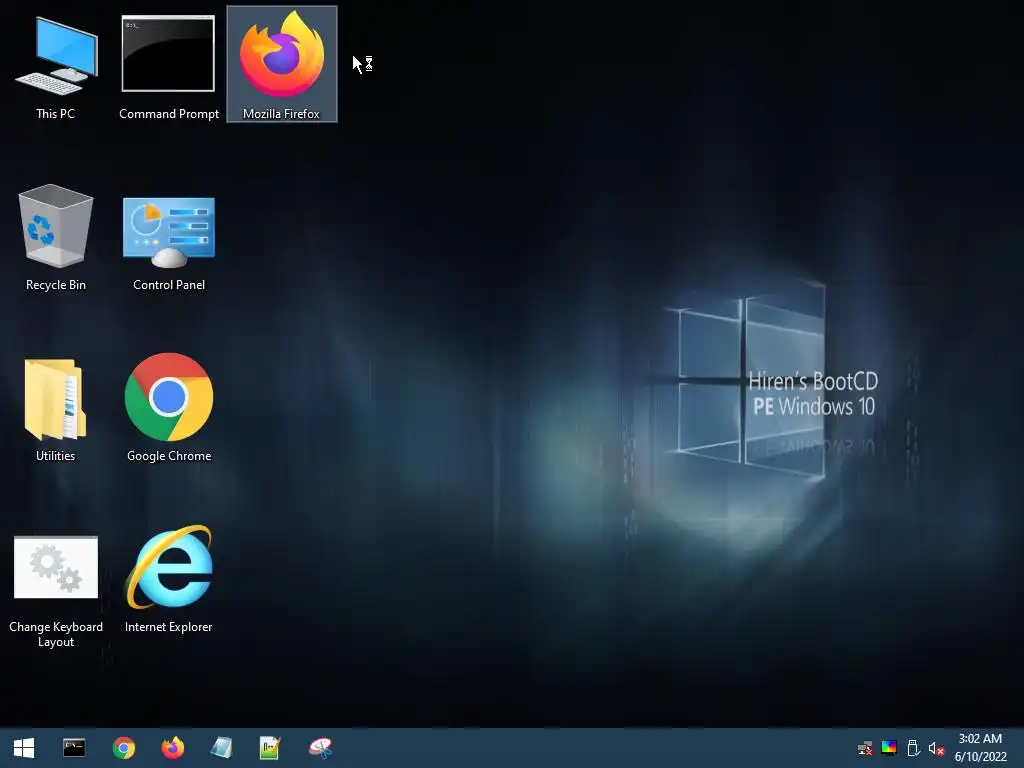Click the "Control Panel" label text
Viewport: 1024px width, 768px height.
pos(168,285)
